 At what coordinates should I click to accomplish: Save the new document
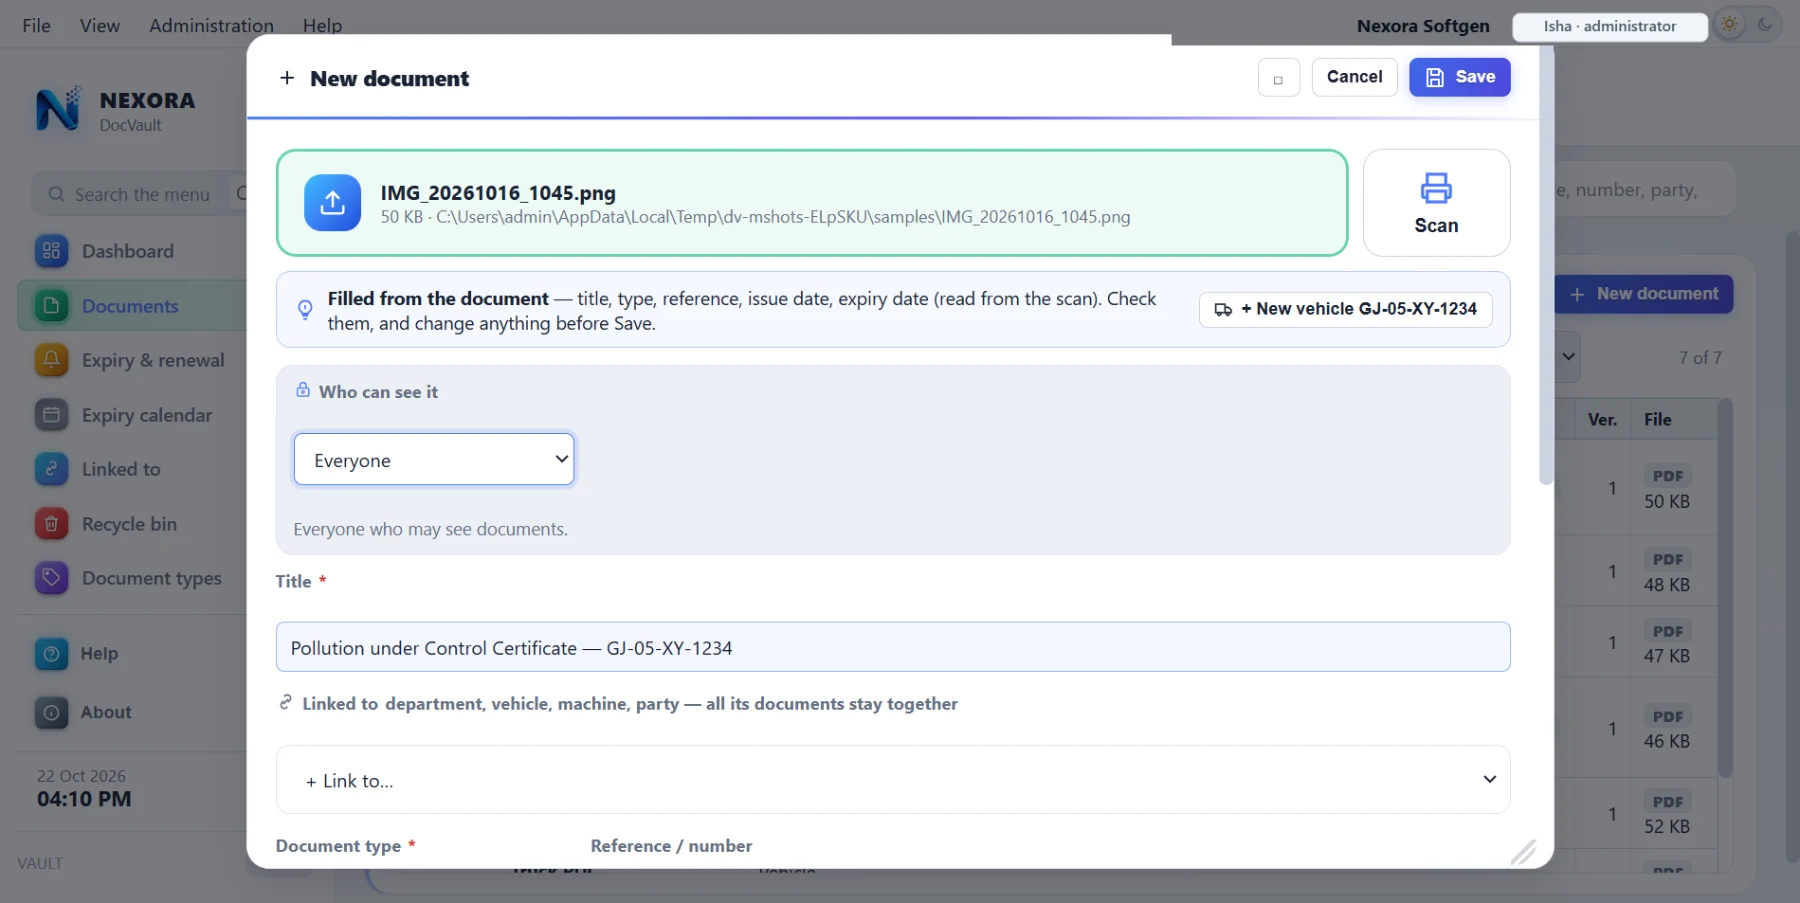click(1459, 77)
